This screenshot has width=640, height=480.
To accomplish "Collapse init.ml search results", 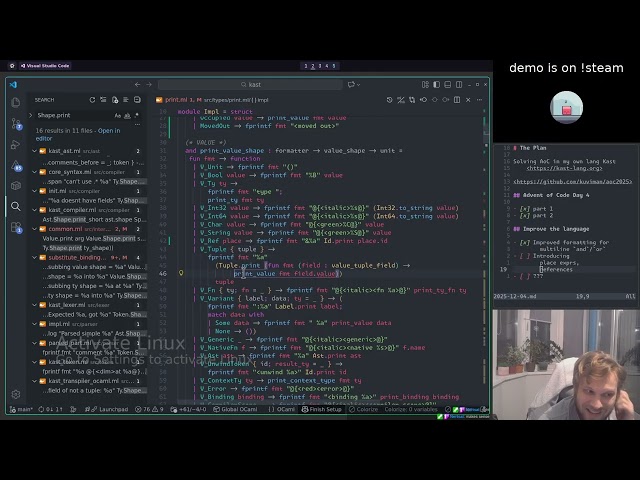I will tap(35, 191).
